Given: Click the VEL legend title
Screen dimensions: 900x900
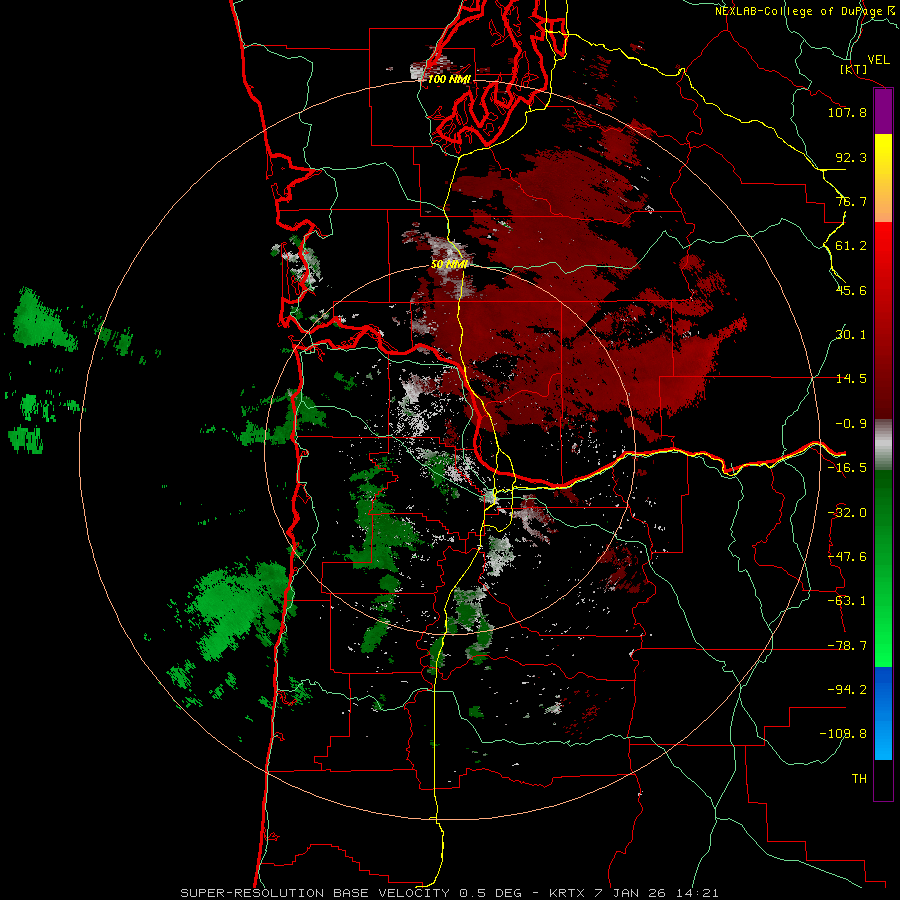Looking at the screenshot, I should 879,60.
